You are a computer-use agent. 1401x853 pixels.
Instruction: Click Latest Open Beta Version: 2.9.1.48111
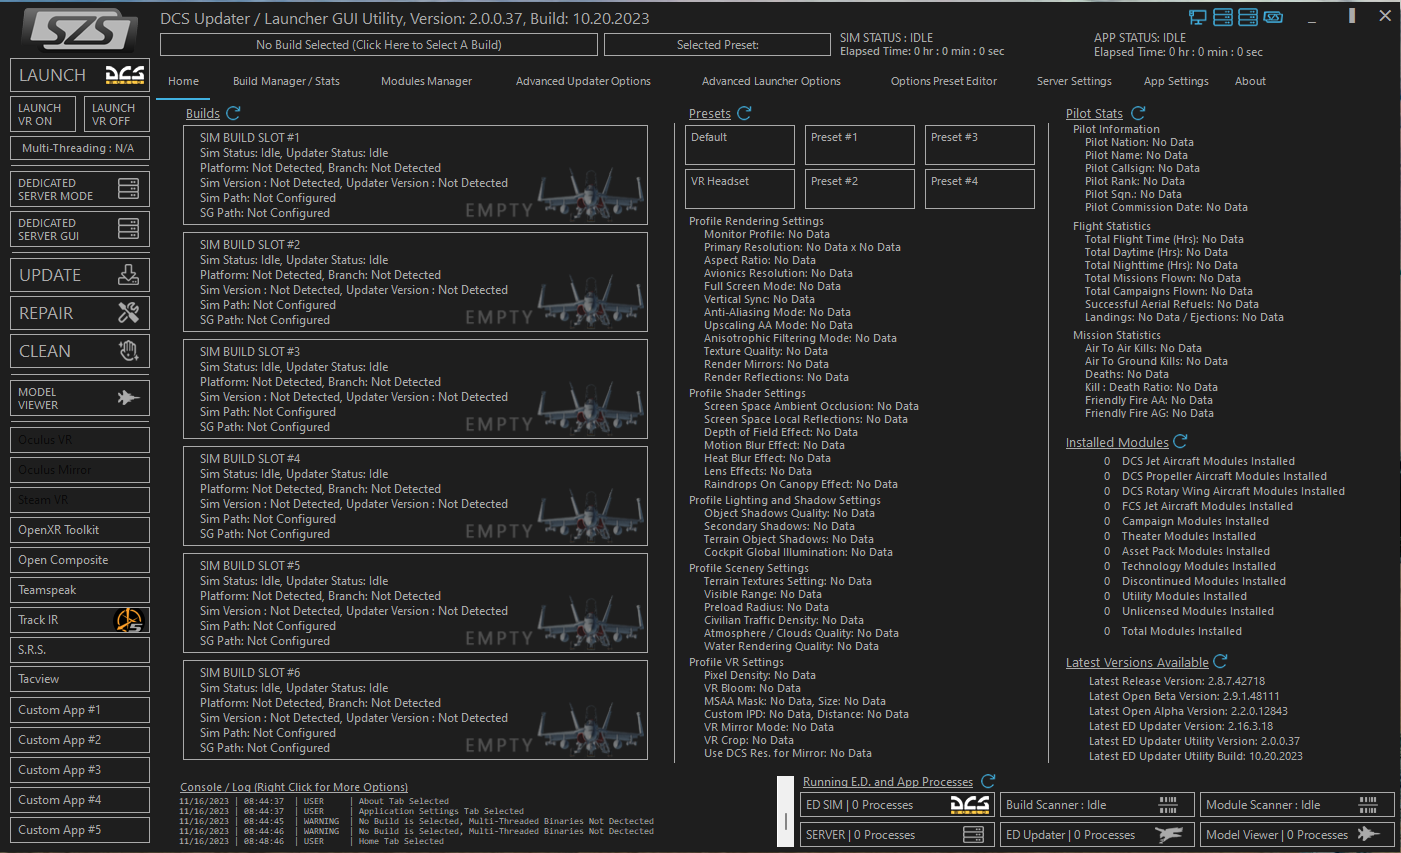[1184, 696]
